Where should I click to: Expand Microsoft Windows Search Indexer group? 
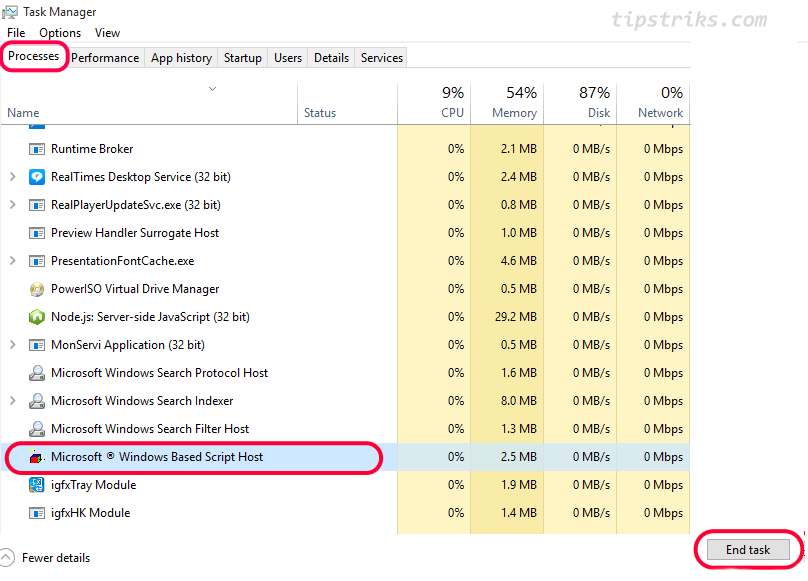[x=13, y=401]
